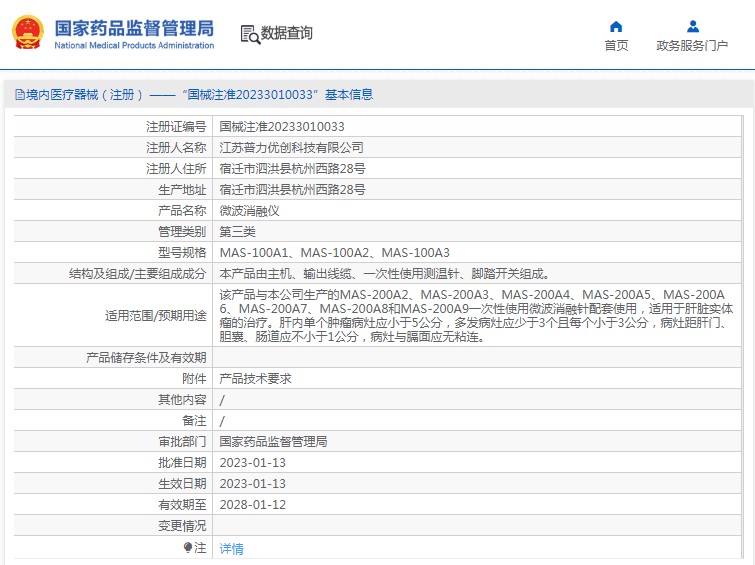Click the 审批部门 label

[182, 441]
